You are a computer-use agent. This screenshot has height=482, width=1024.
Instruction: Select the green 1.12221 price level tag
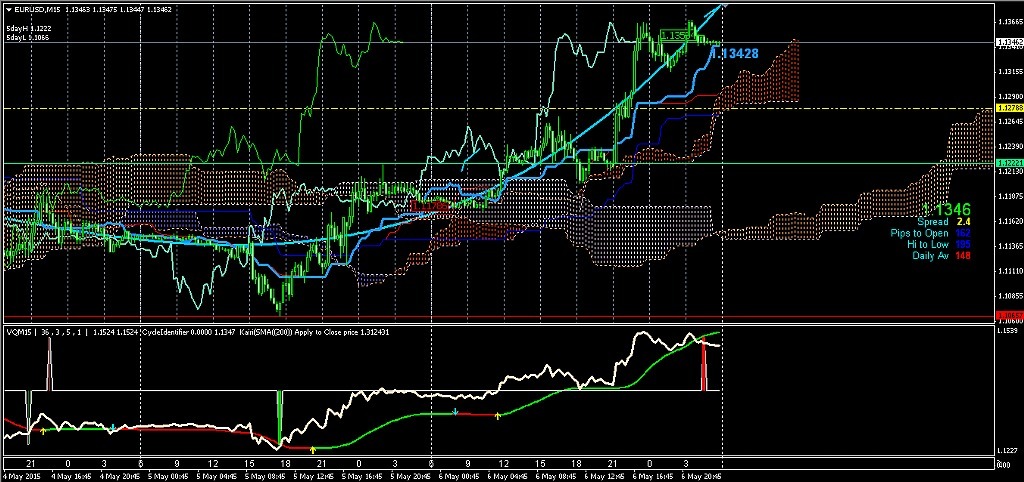(1009, 163)
